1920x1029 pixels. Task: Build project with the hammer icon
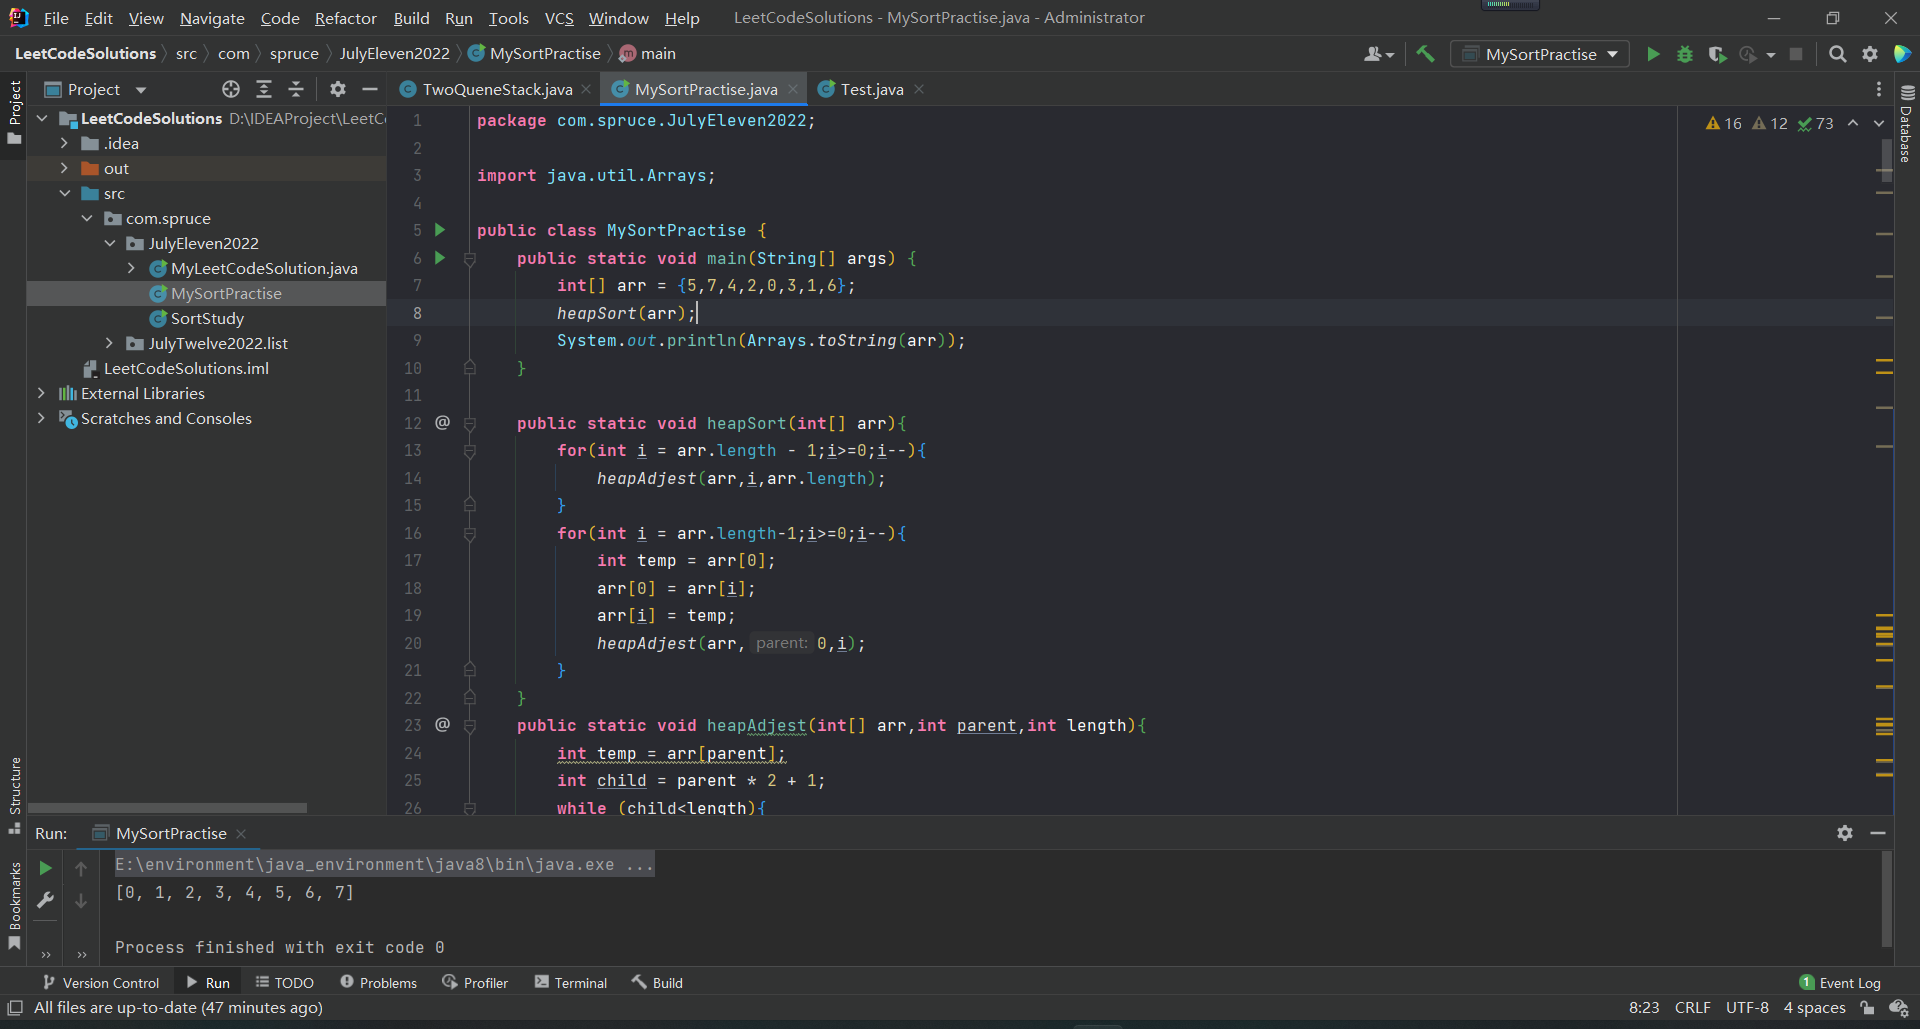click(1425, 54)
